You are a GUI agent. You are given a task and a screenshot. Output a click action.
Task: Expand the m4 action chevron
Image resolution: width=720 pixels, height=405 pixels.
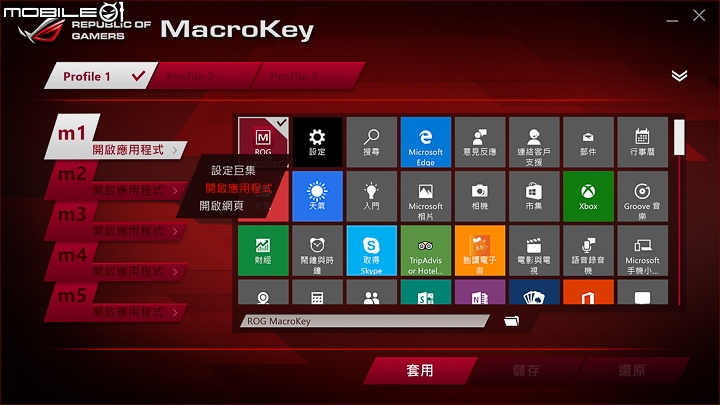coord(175,272)
